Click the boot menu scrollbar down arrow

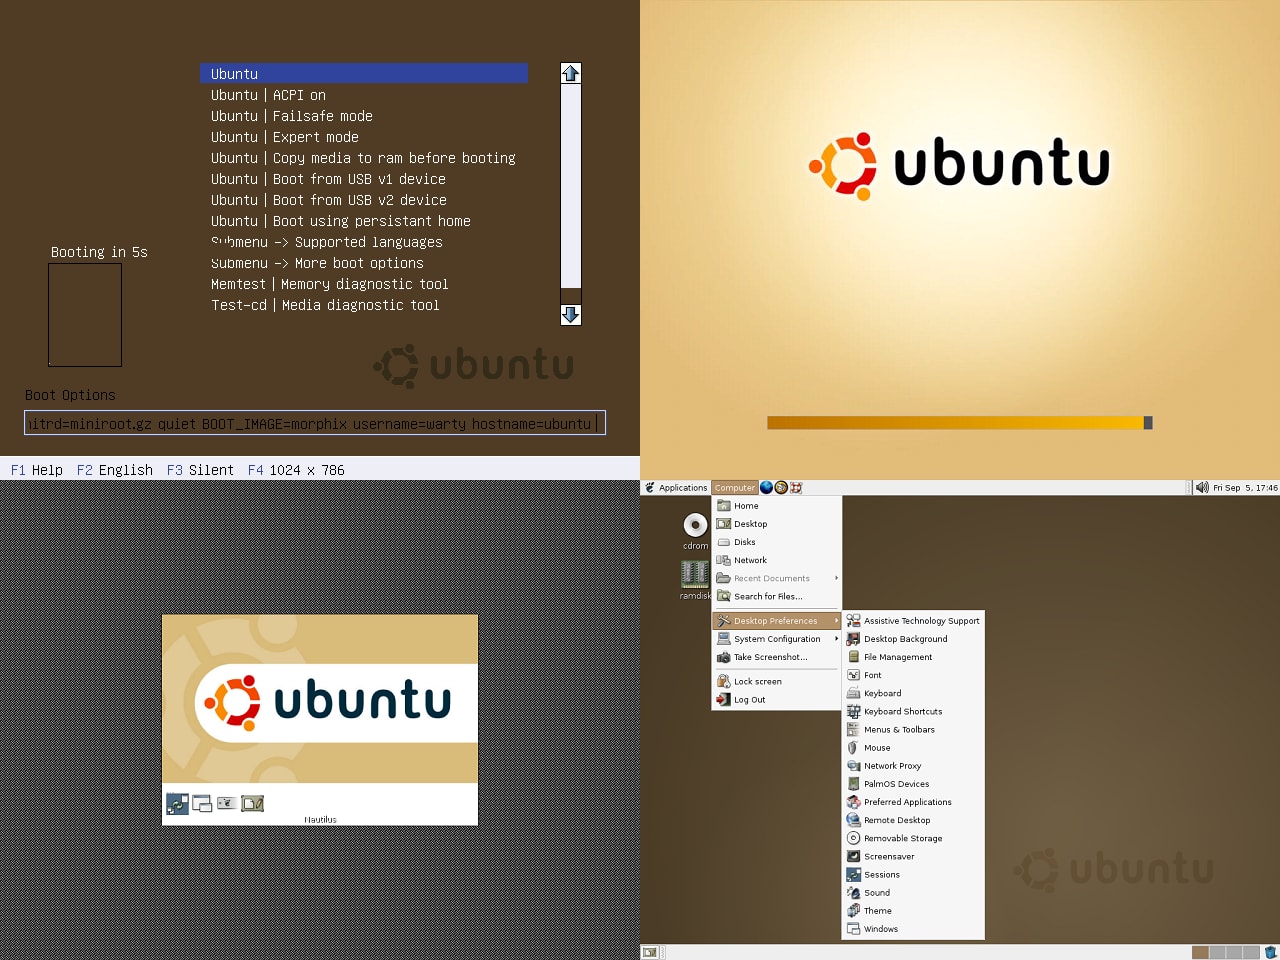[571, 315]
